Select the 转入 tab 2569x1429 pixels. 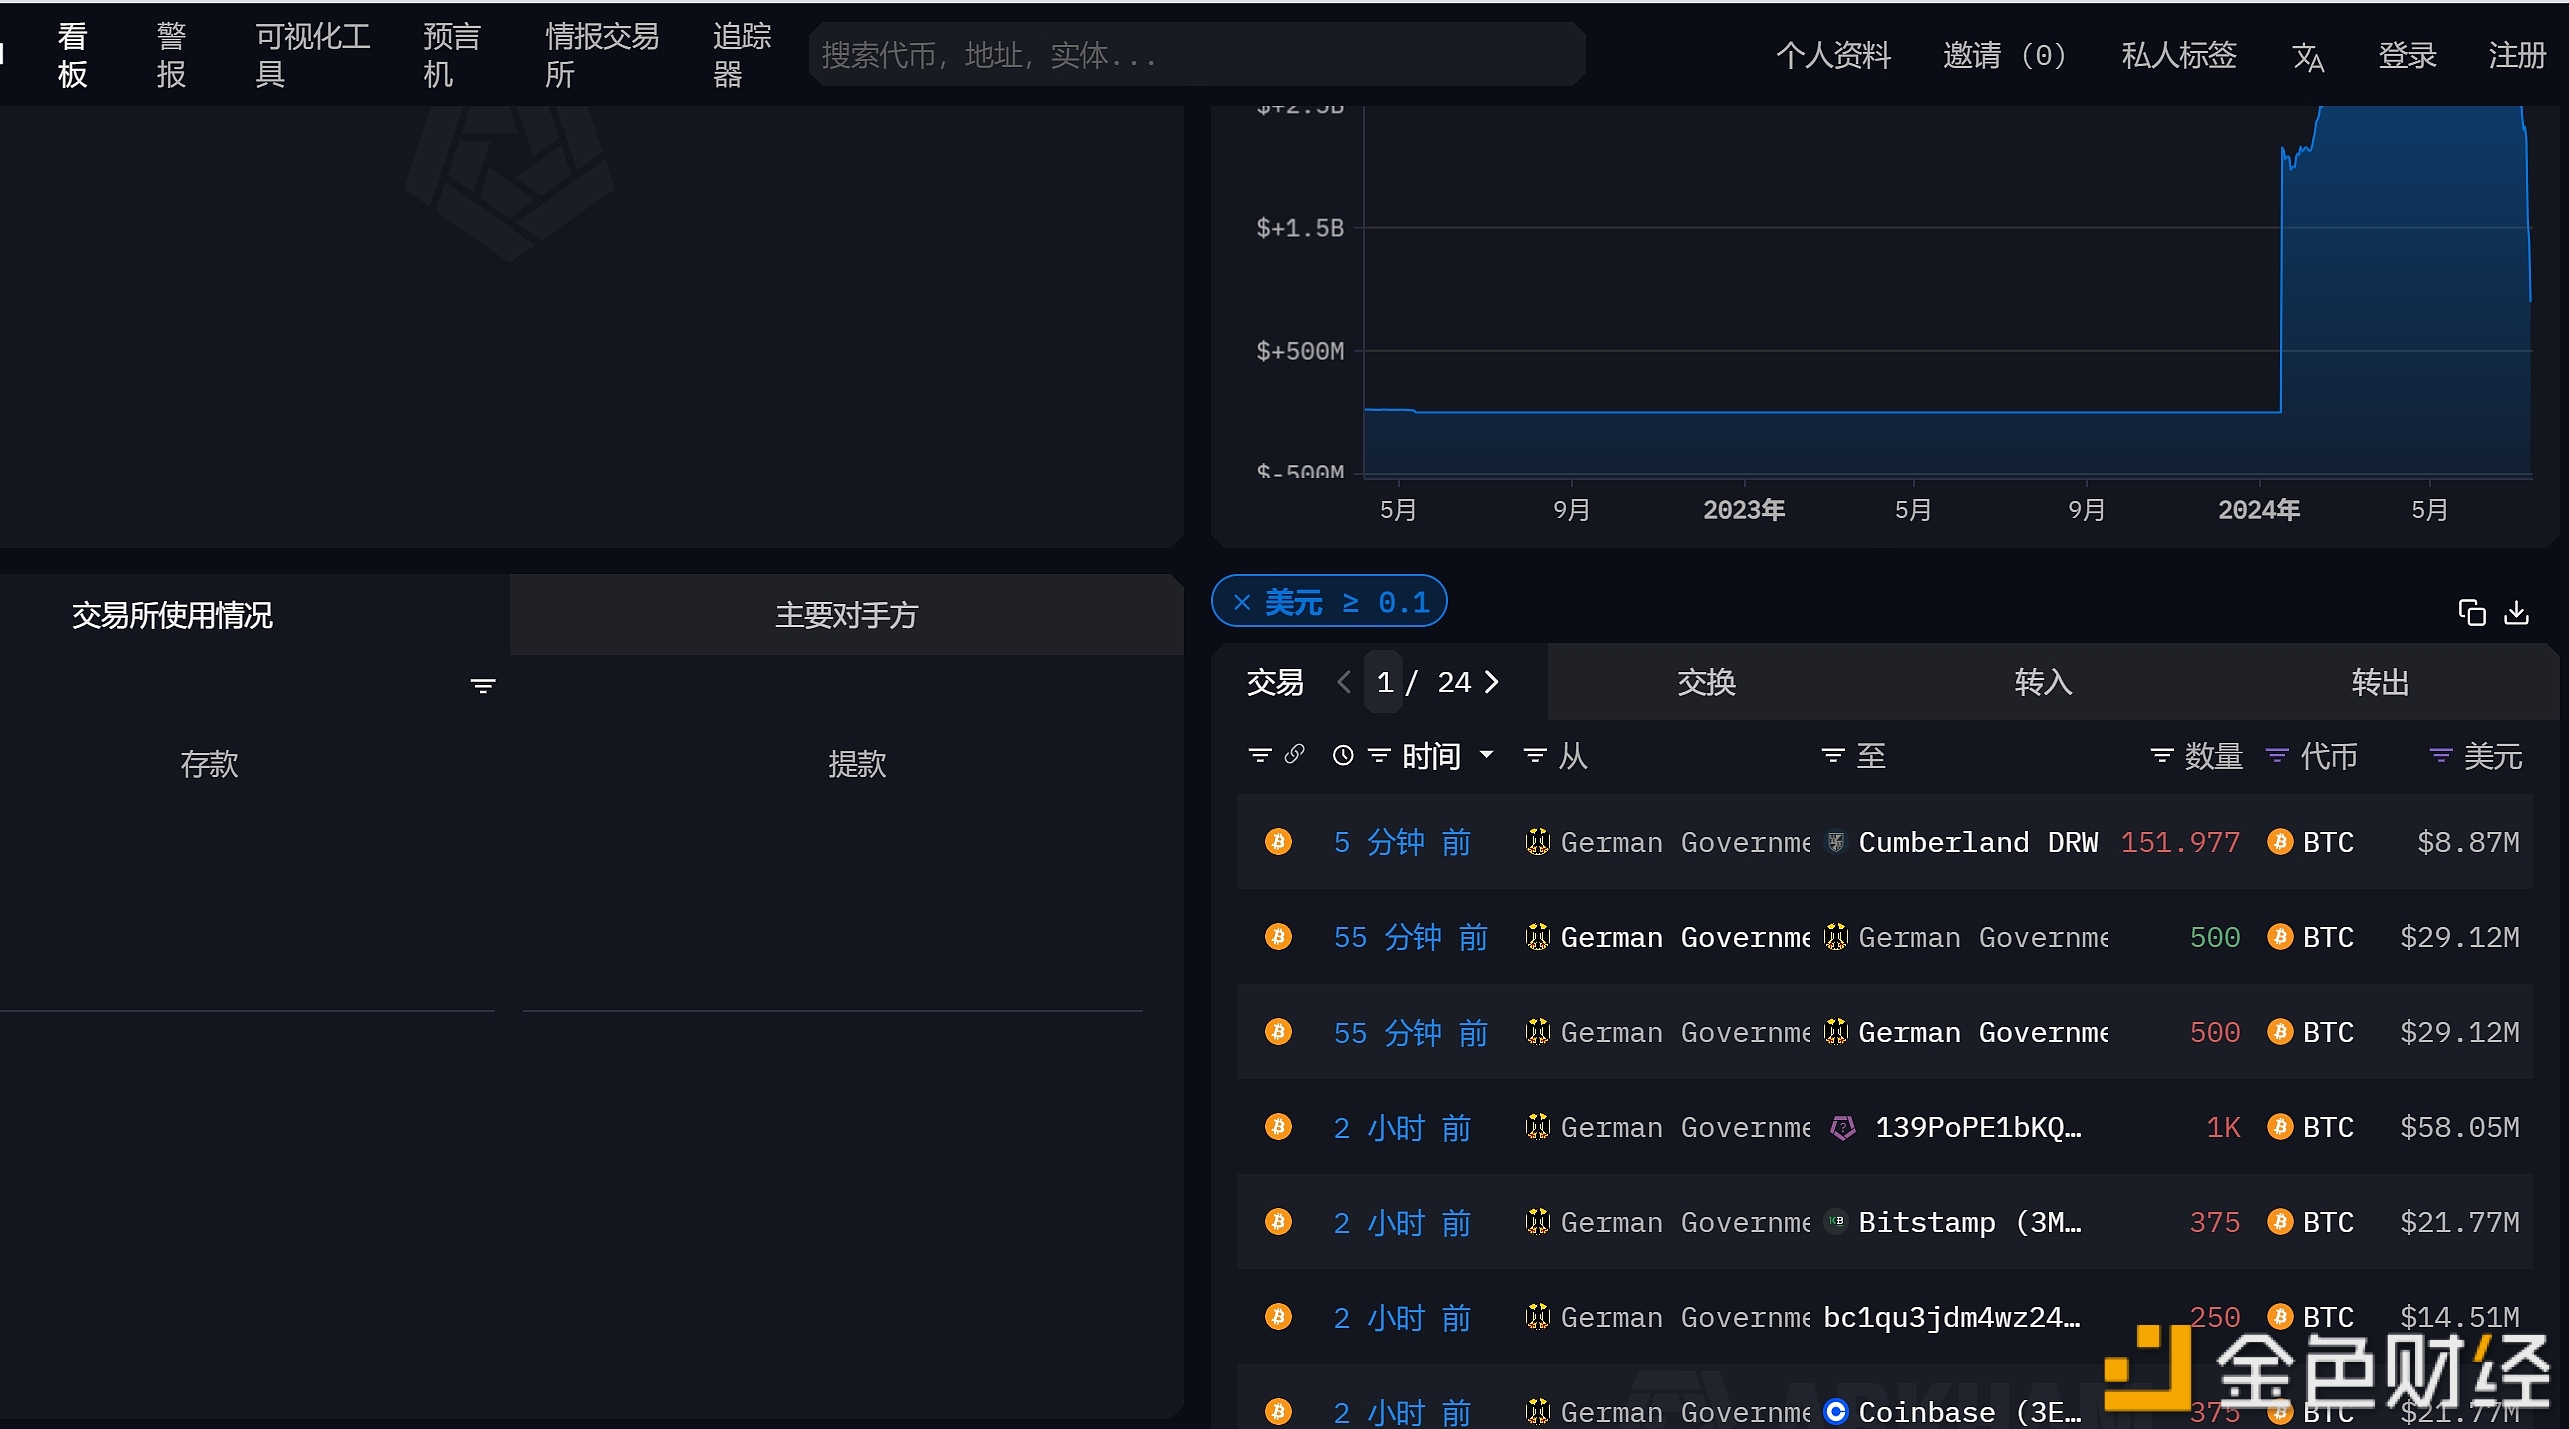(2043, 682)
